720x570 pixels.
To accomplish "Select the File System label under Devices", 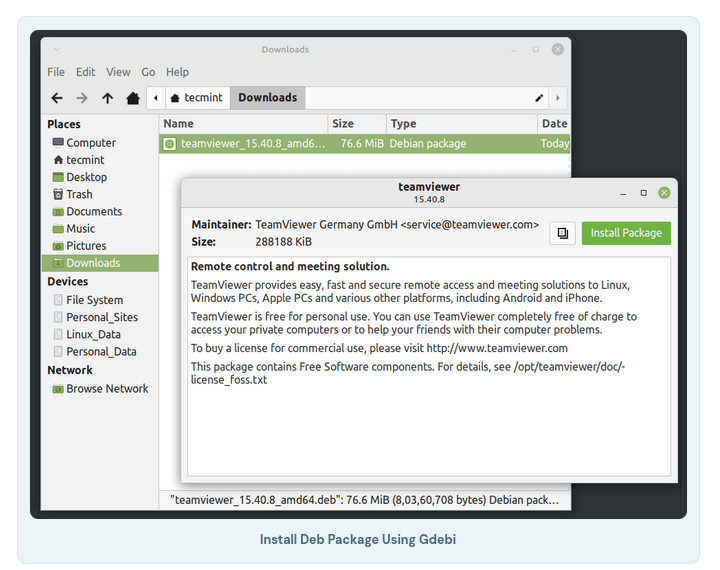I will pos(95,300).
